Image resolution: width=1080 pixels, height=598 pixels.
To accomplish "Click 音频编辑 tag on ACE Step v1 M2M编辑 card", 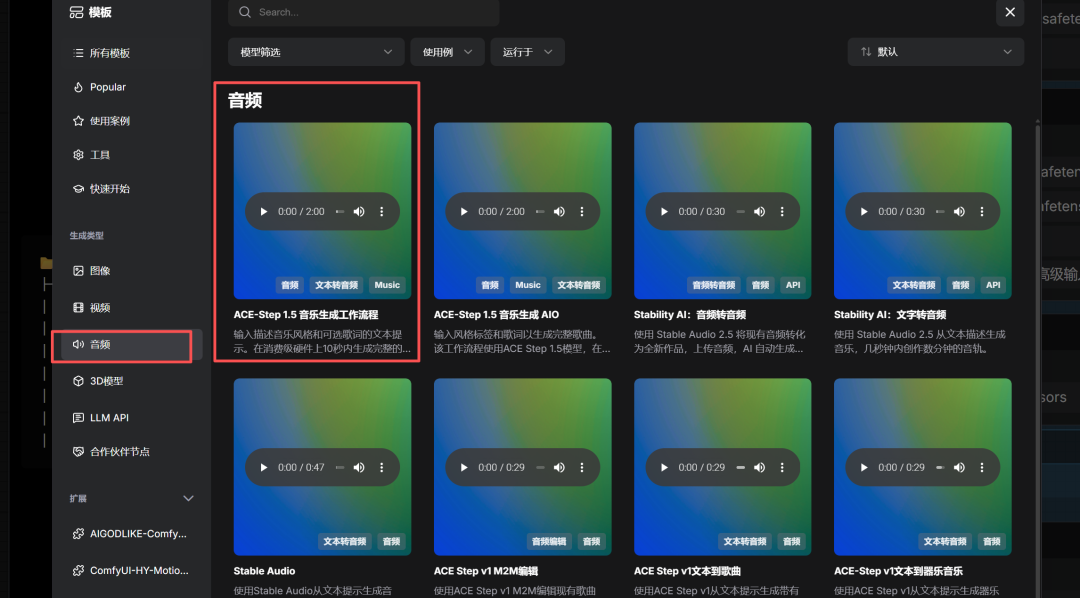I will click(549, 542).
